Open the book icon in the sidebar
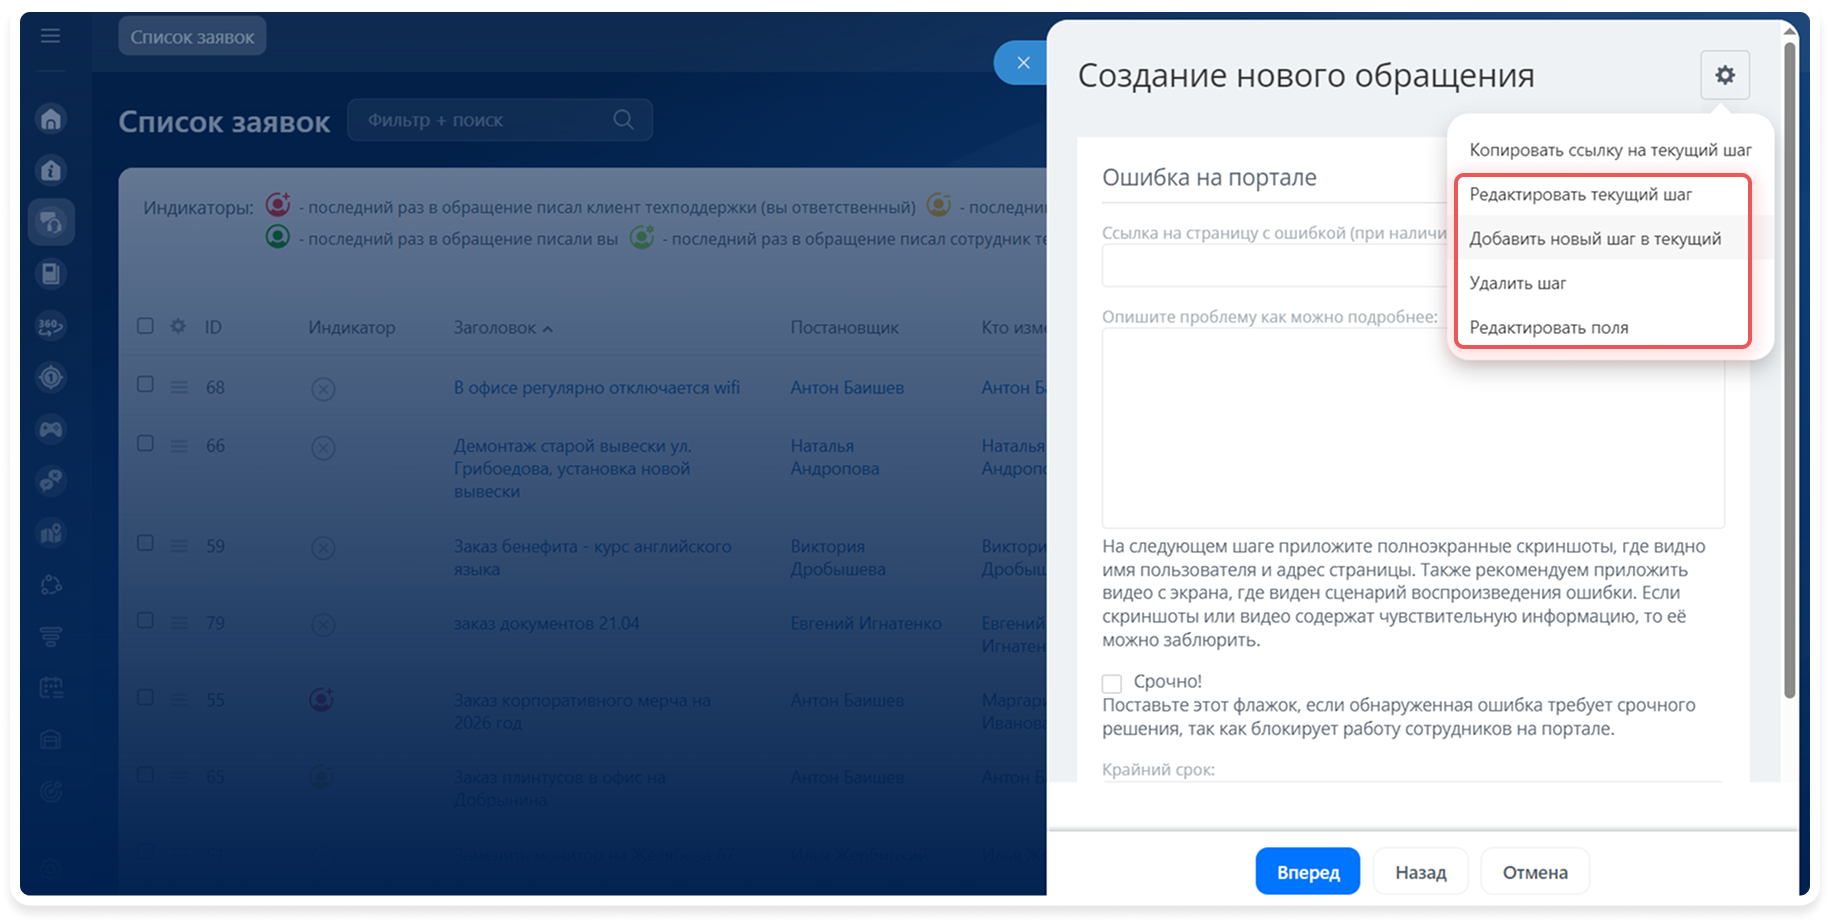This screenshot has width=1830, height=924. coord(51,274)
